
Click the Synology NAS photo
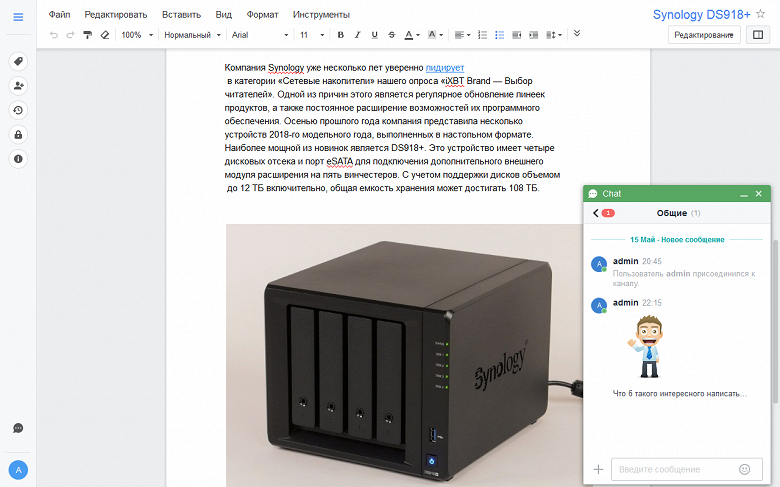pyautogui.click(x=404, y=355)
